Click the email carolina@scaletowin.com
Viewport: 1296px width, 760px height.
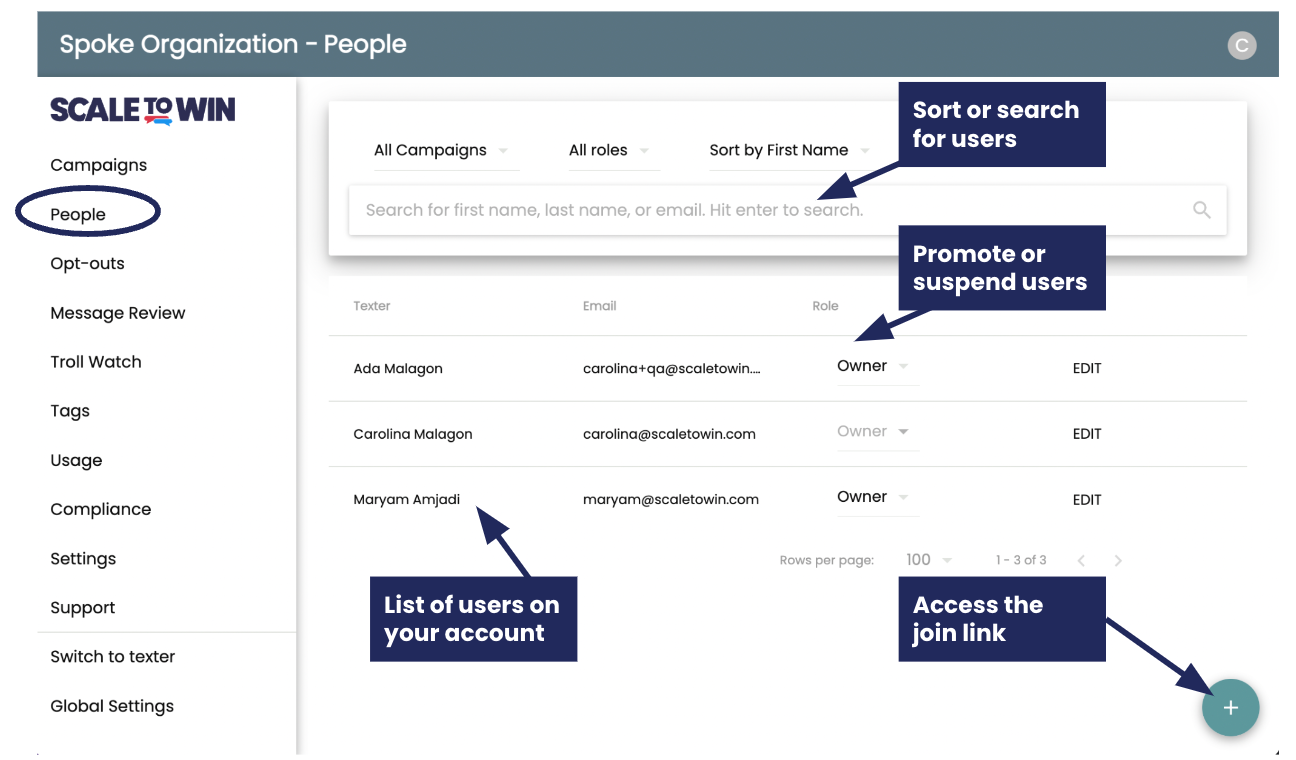[669, 434]
